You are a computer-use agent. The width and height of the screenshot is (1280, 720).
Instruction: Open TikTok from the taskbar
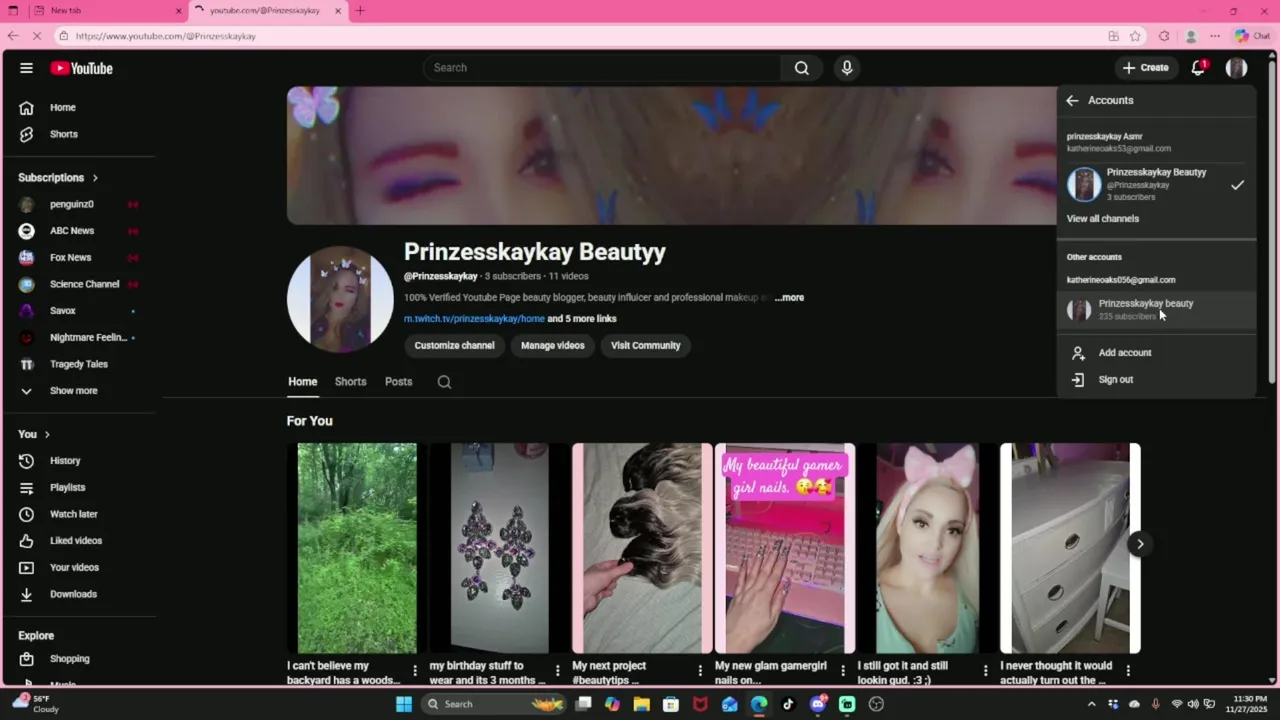coord(788,704)
